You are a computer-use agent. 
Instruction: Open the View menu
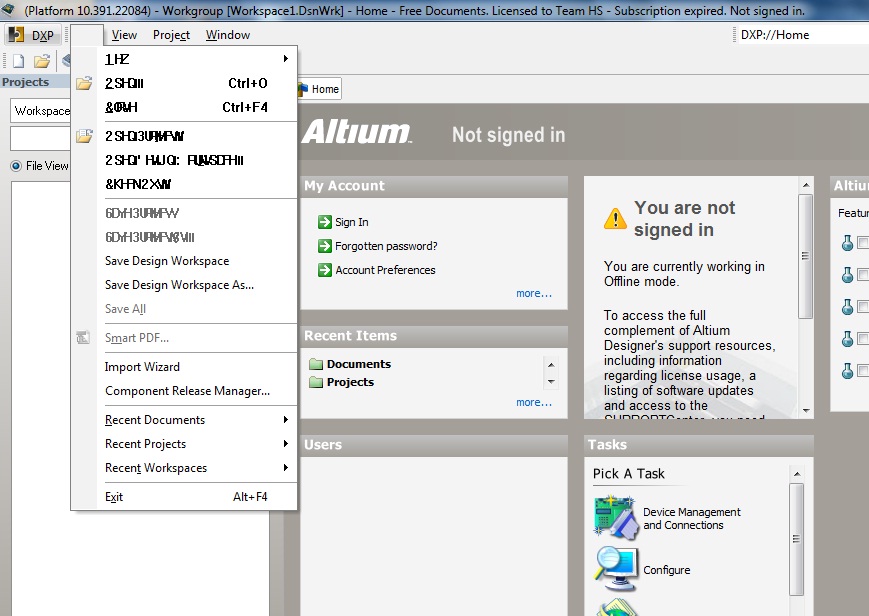[x=124, y=35]
